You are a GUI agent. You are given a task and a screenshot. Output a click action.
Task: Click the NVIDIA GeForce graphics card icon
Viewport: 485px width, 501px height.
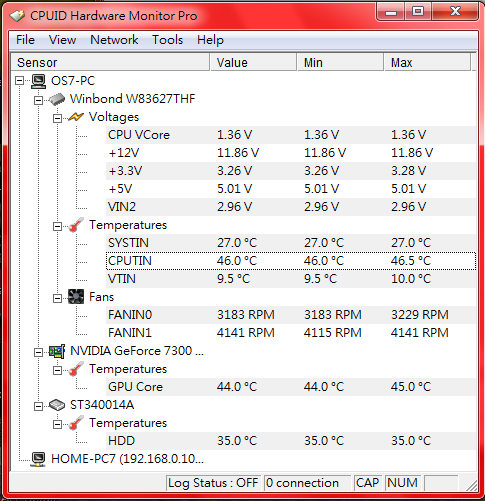[57, 351]
